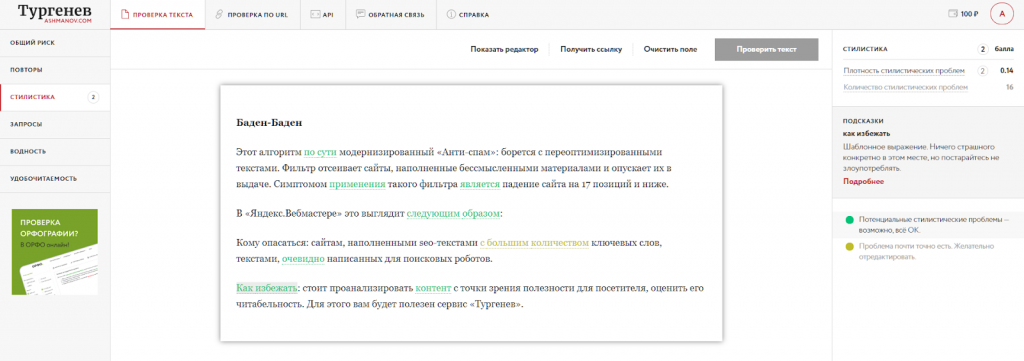1024x361 pixels.
Task: Select Удобочитаемость in the sidebar
Action: click(x=55, y=178)
